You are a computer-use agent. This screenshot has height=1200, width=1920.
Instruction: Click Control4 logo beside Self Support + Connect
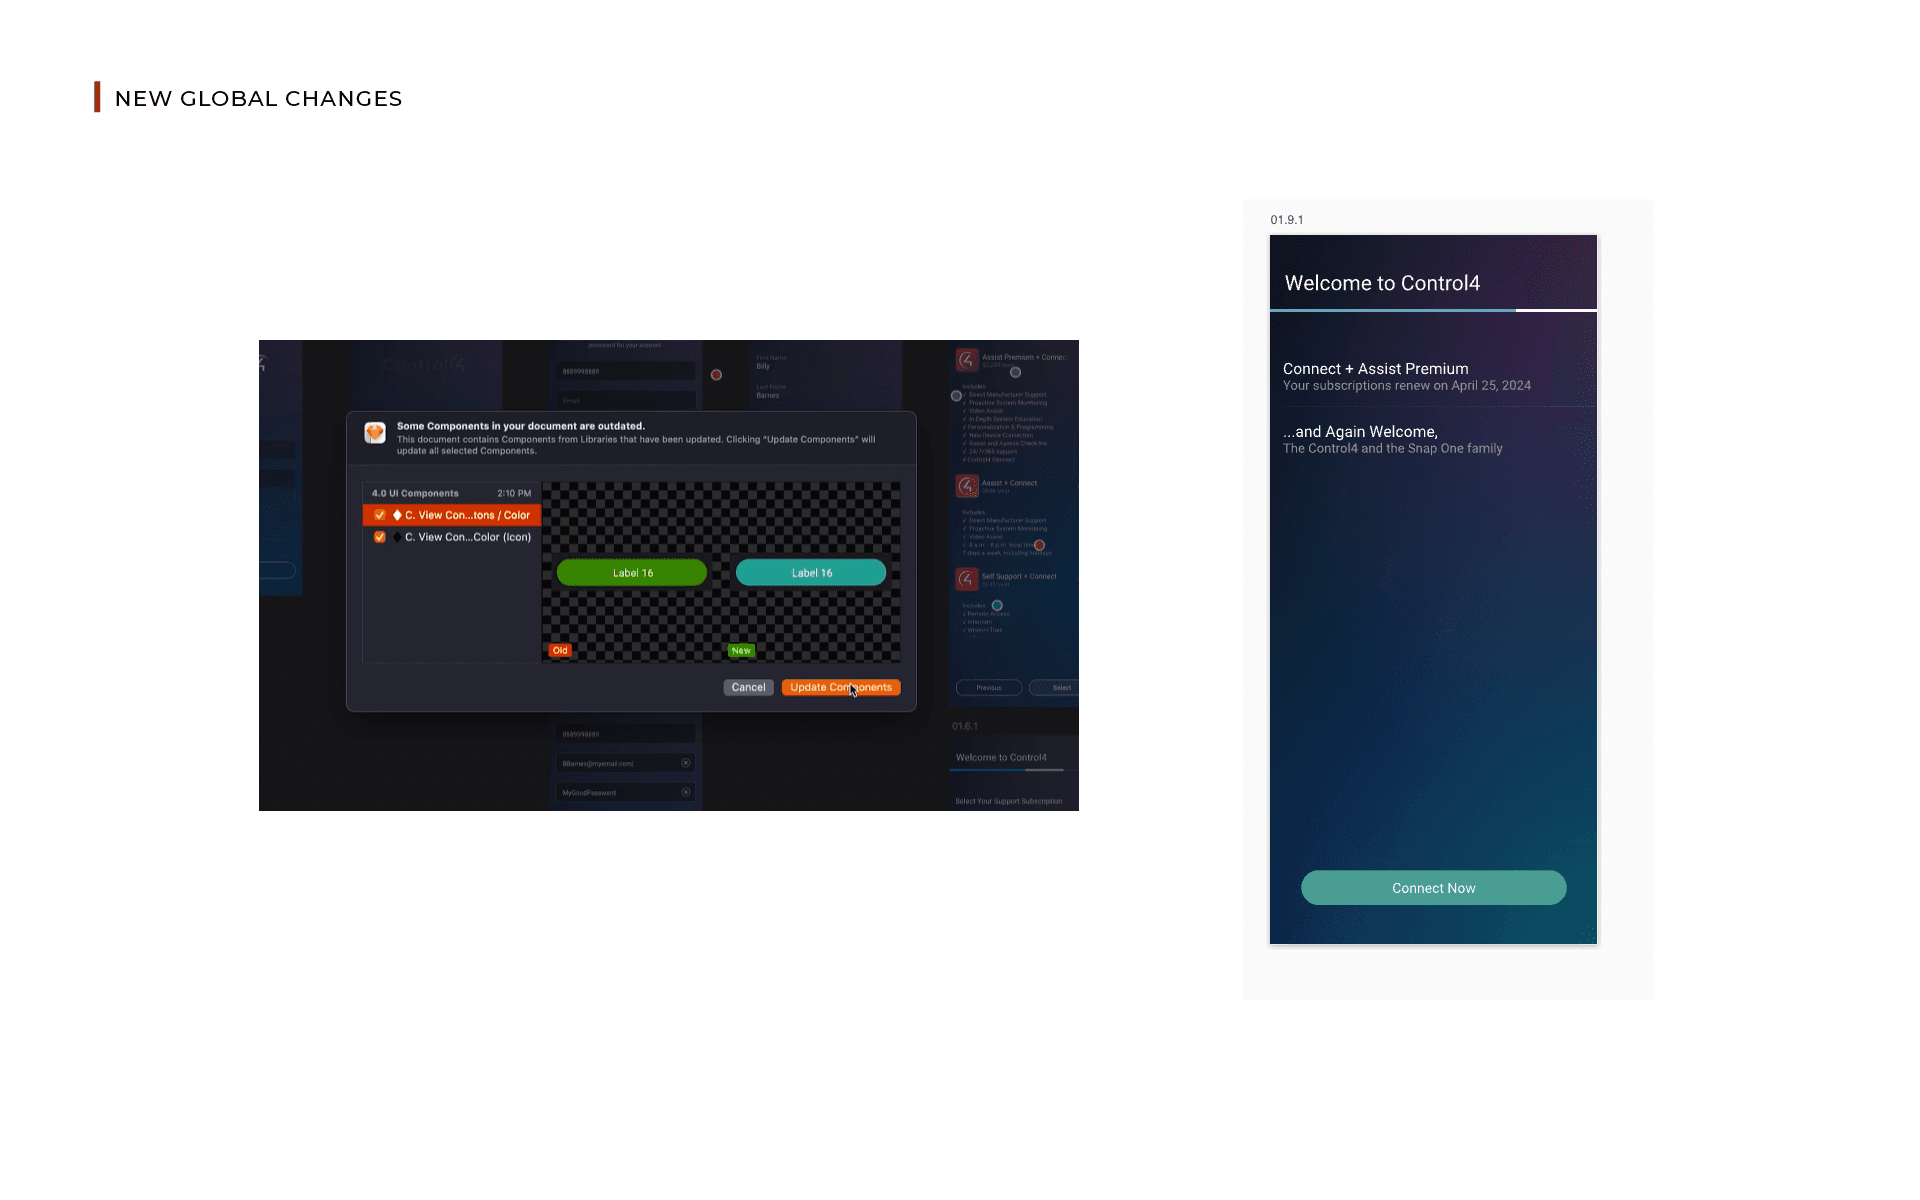tap(967, 579)
